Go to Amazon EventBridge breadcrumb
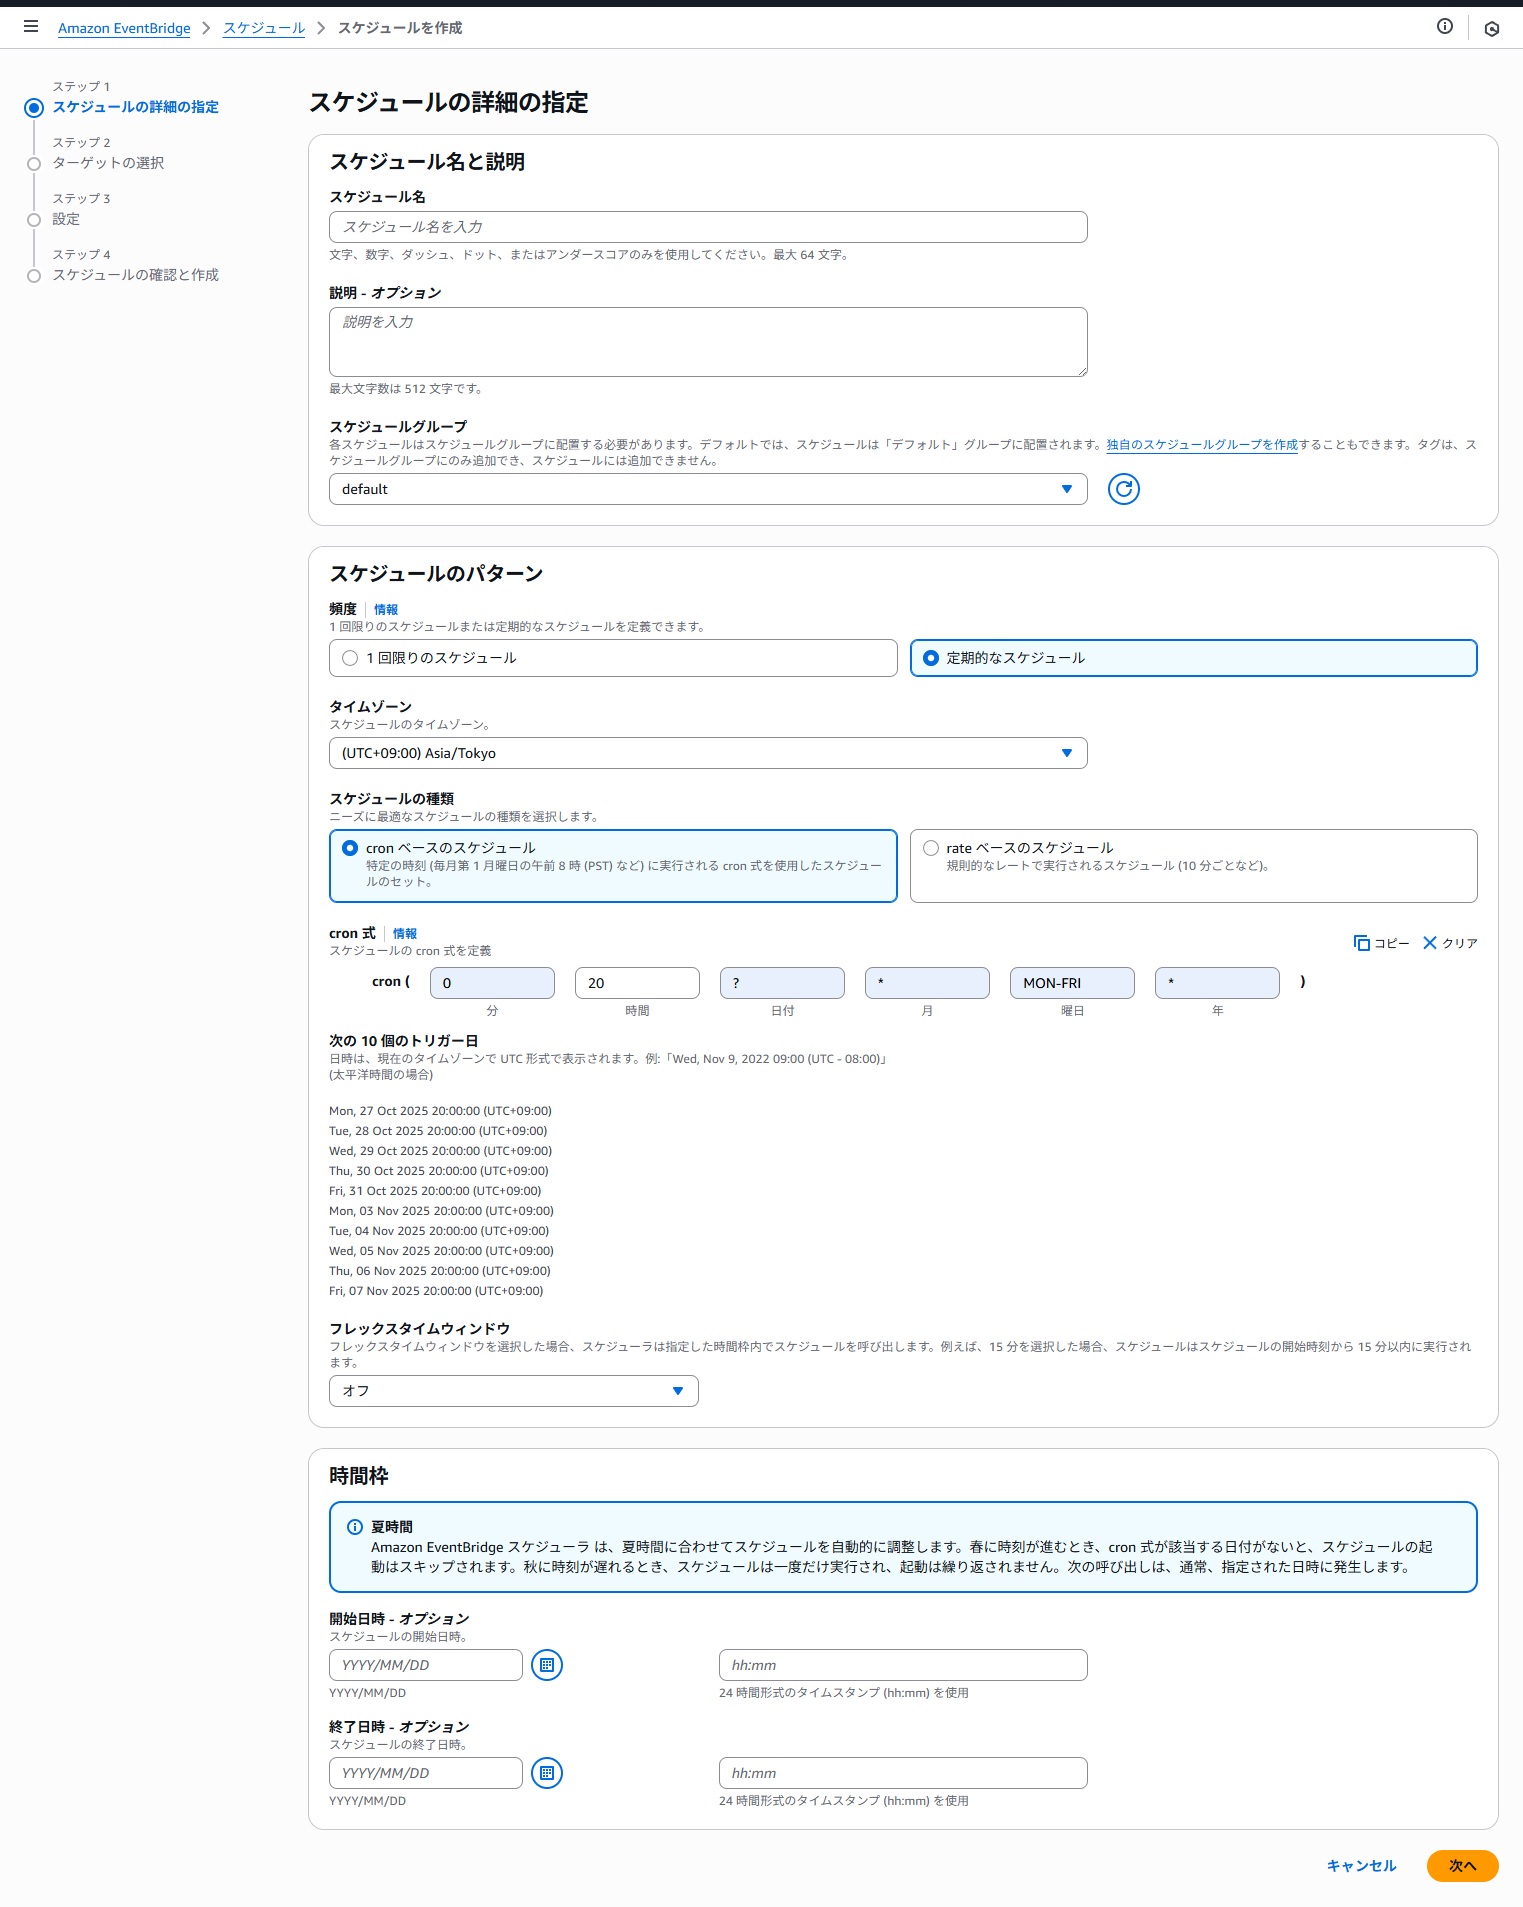Screen dimensions: 1523x1907 point(124,28)
